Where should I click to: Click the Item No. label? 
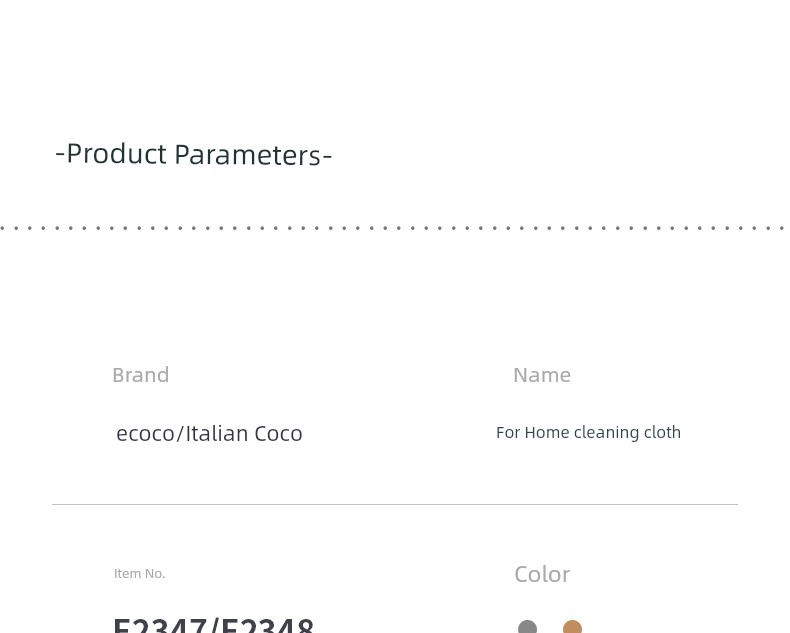[x=140, y=574]
